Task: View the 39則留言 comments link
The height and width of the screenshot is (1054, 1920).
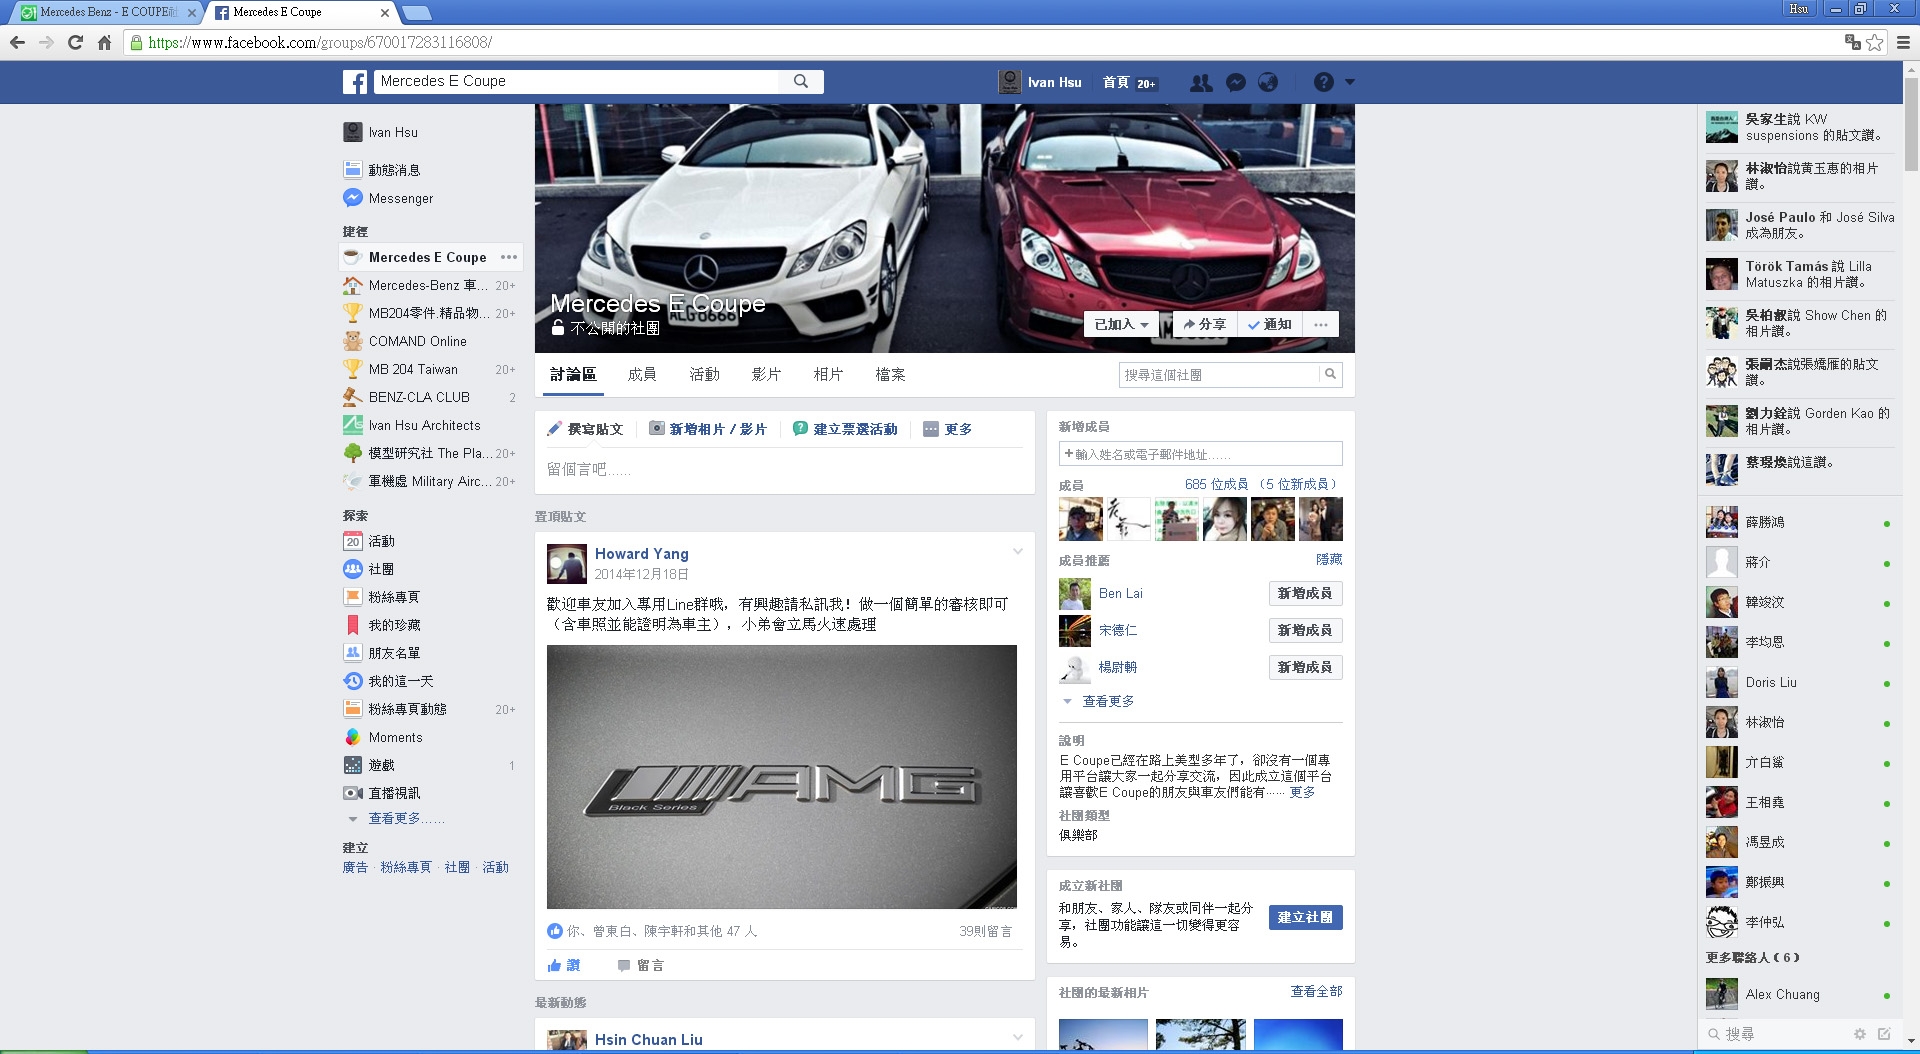Action: tap(986, 931)
